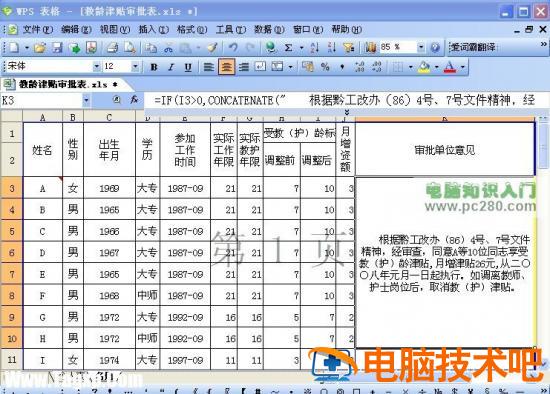Expand the AutoSum dropdown arrow
This screenshot has height=394, width=550.
coord(301,48)
